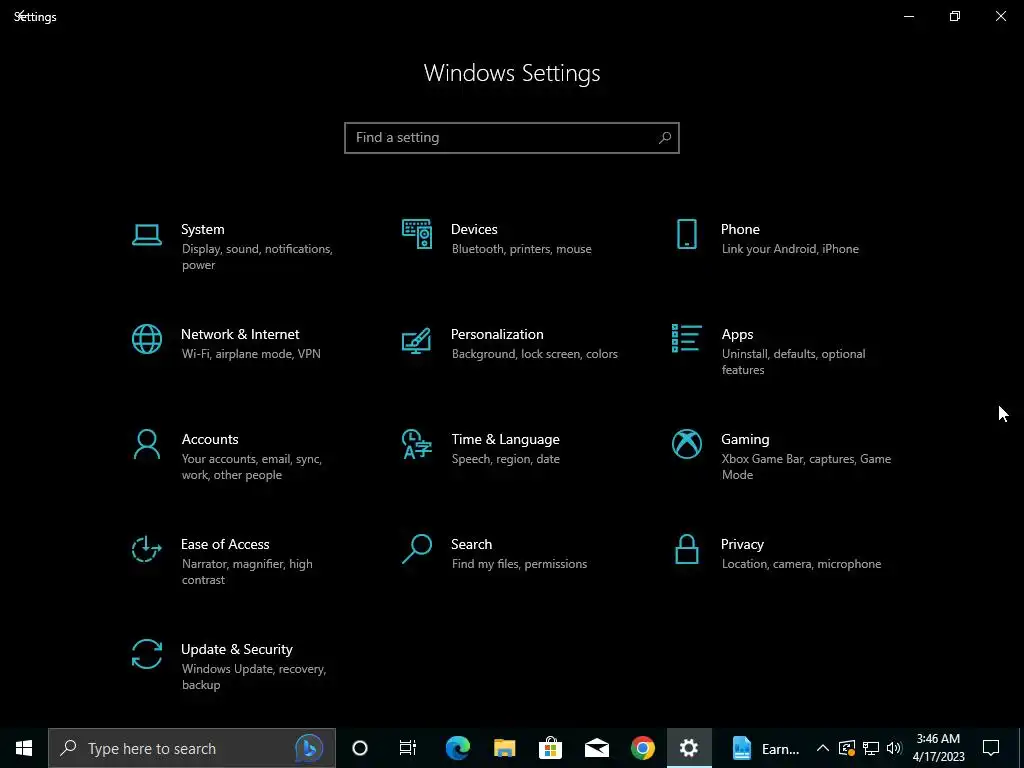The width and height of the screenshot is (1024, 768).
Task: Open Time & Language clock icon
Action: [x=417, y=444]
